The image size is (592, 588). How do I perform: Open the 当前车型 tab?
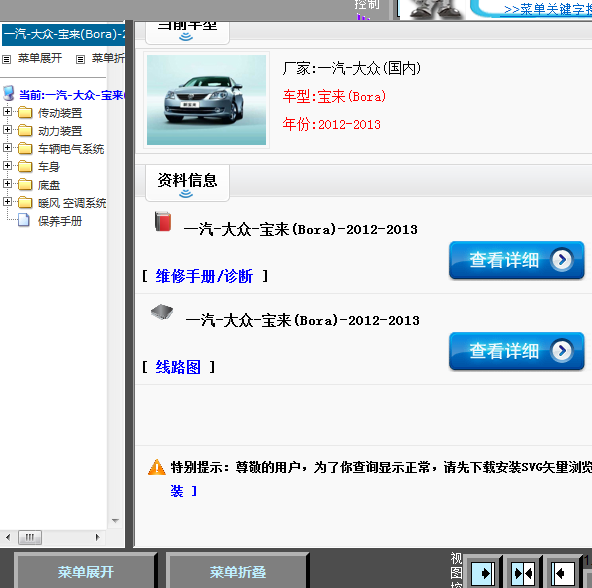pyautogui.click(x=187, y=32)
